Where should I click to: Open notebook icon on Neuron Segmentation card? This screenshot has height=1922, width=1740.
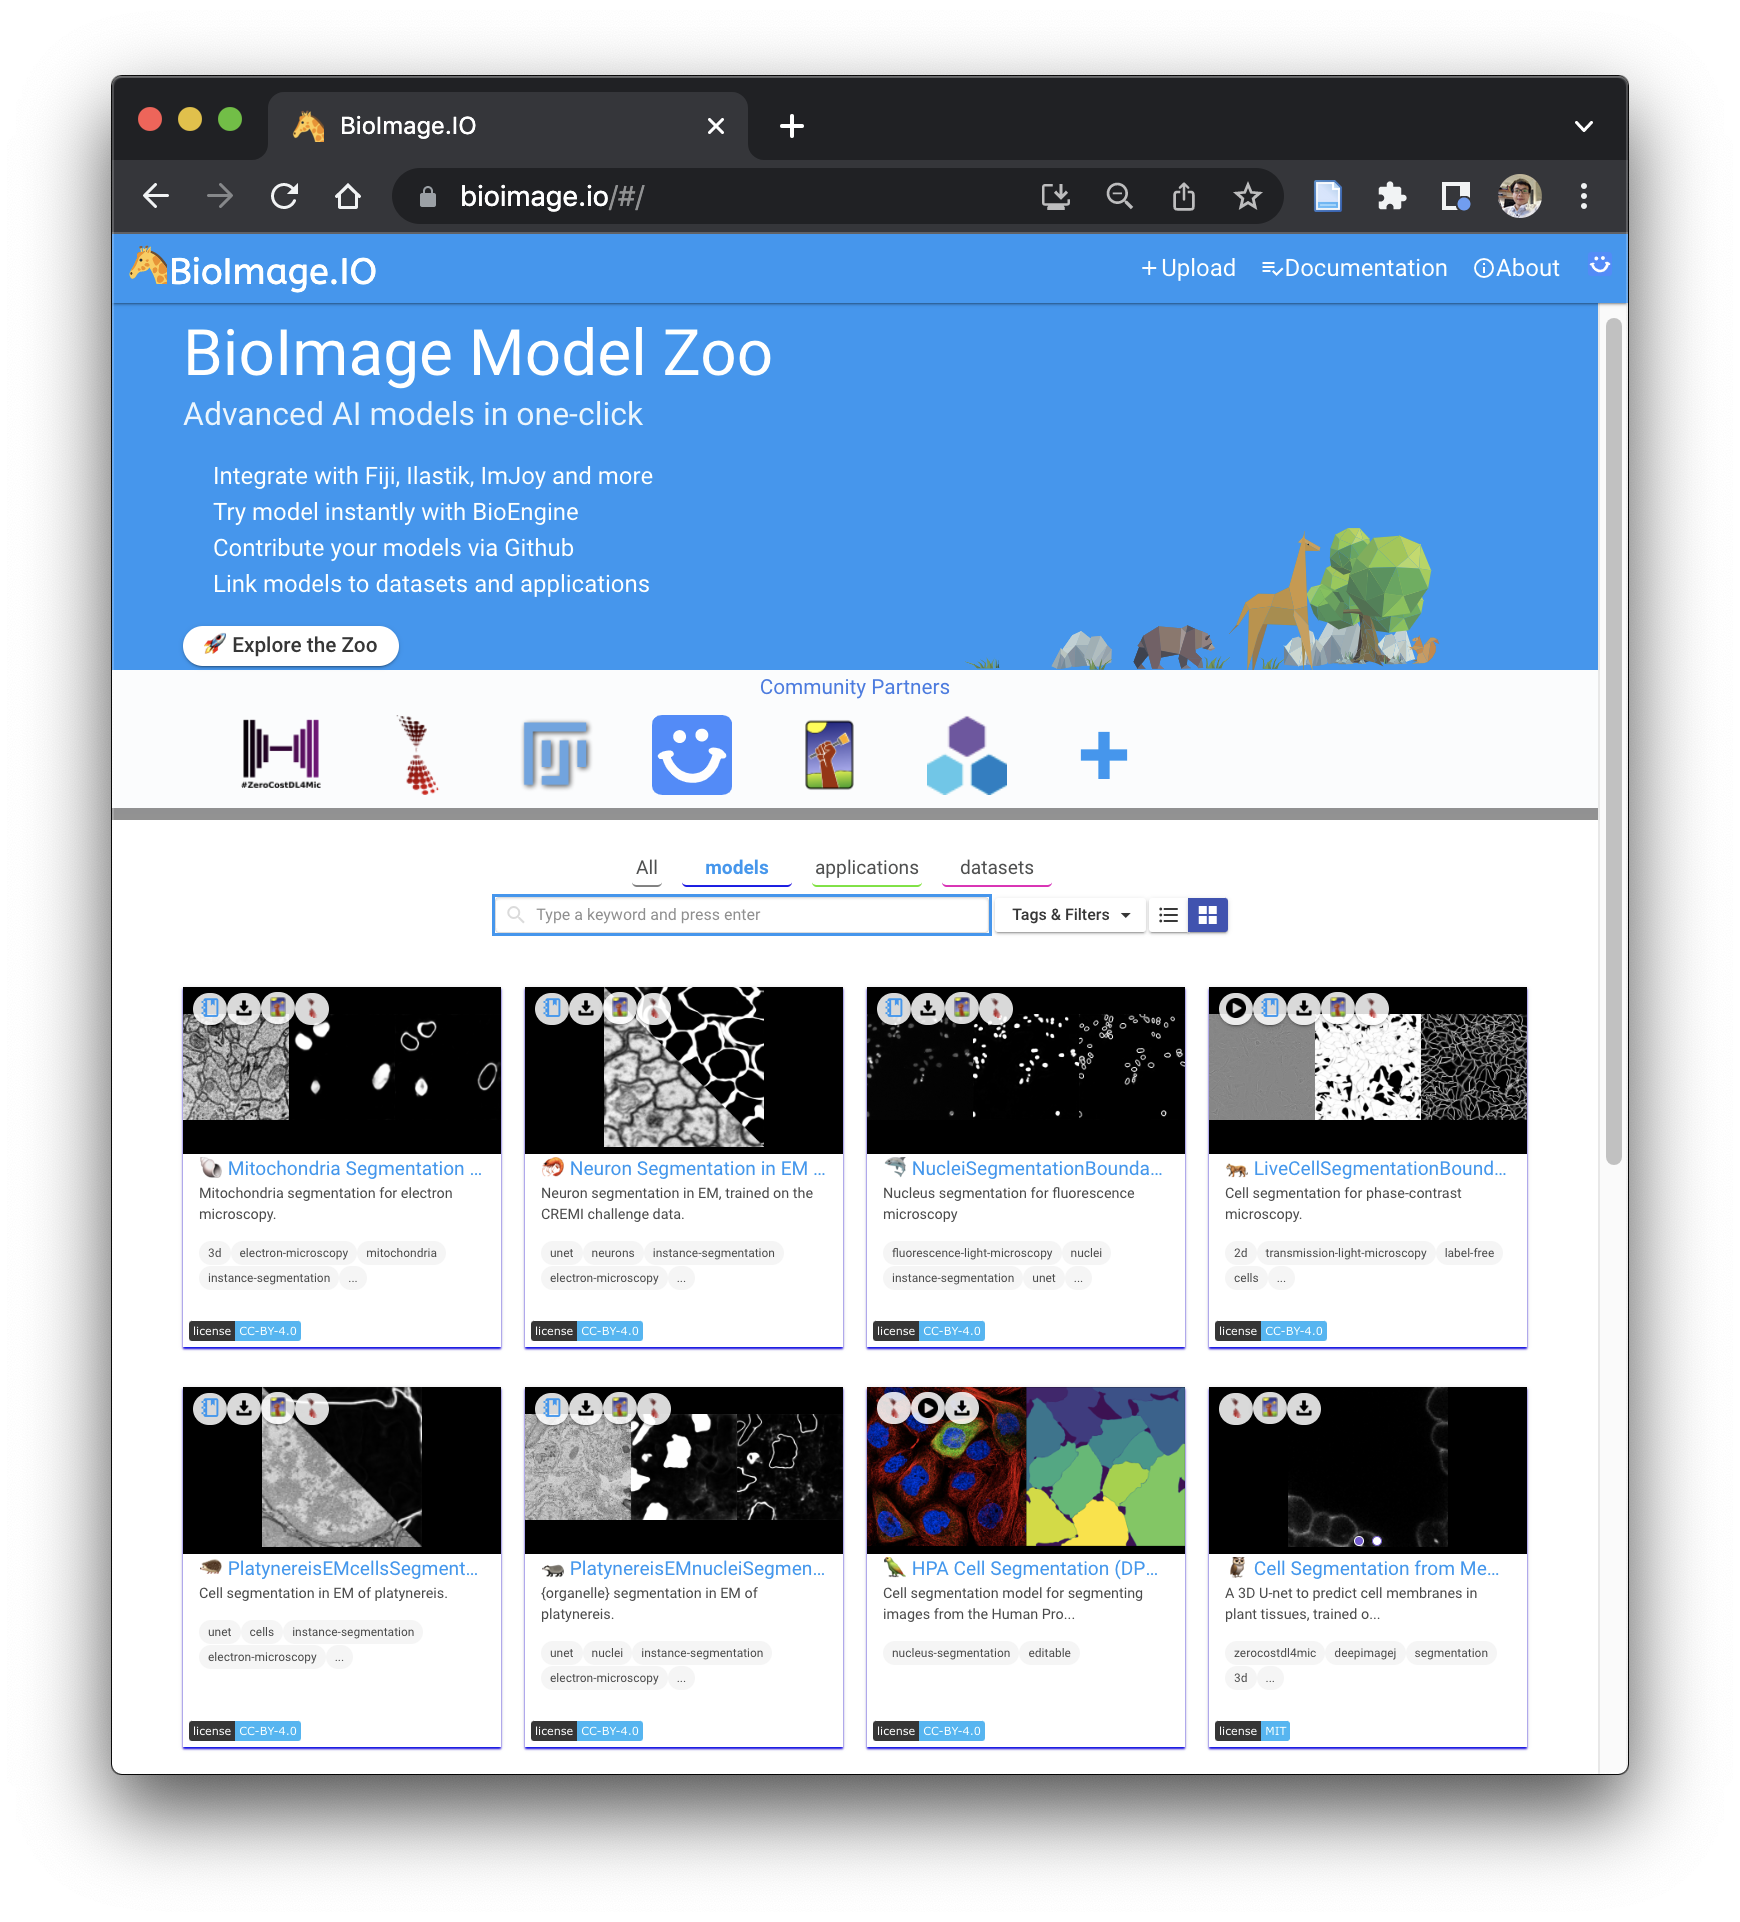(x=552, y=1008)
